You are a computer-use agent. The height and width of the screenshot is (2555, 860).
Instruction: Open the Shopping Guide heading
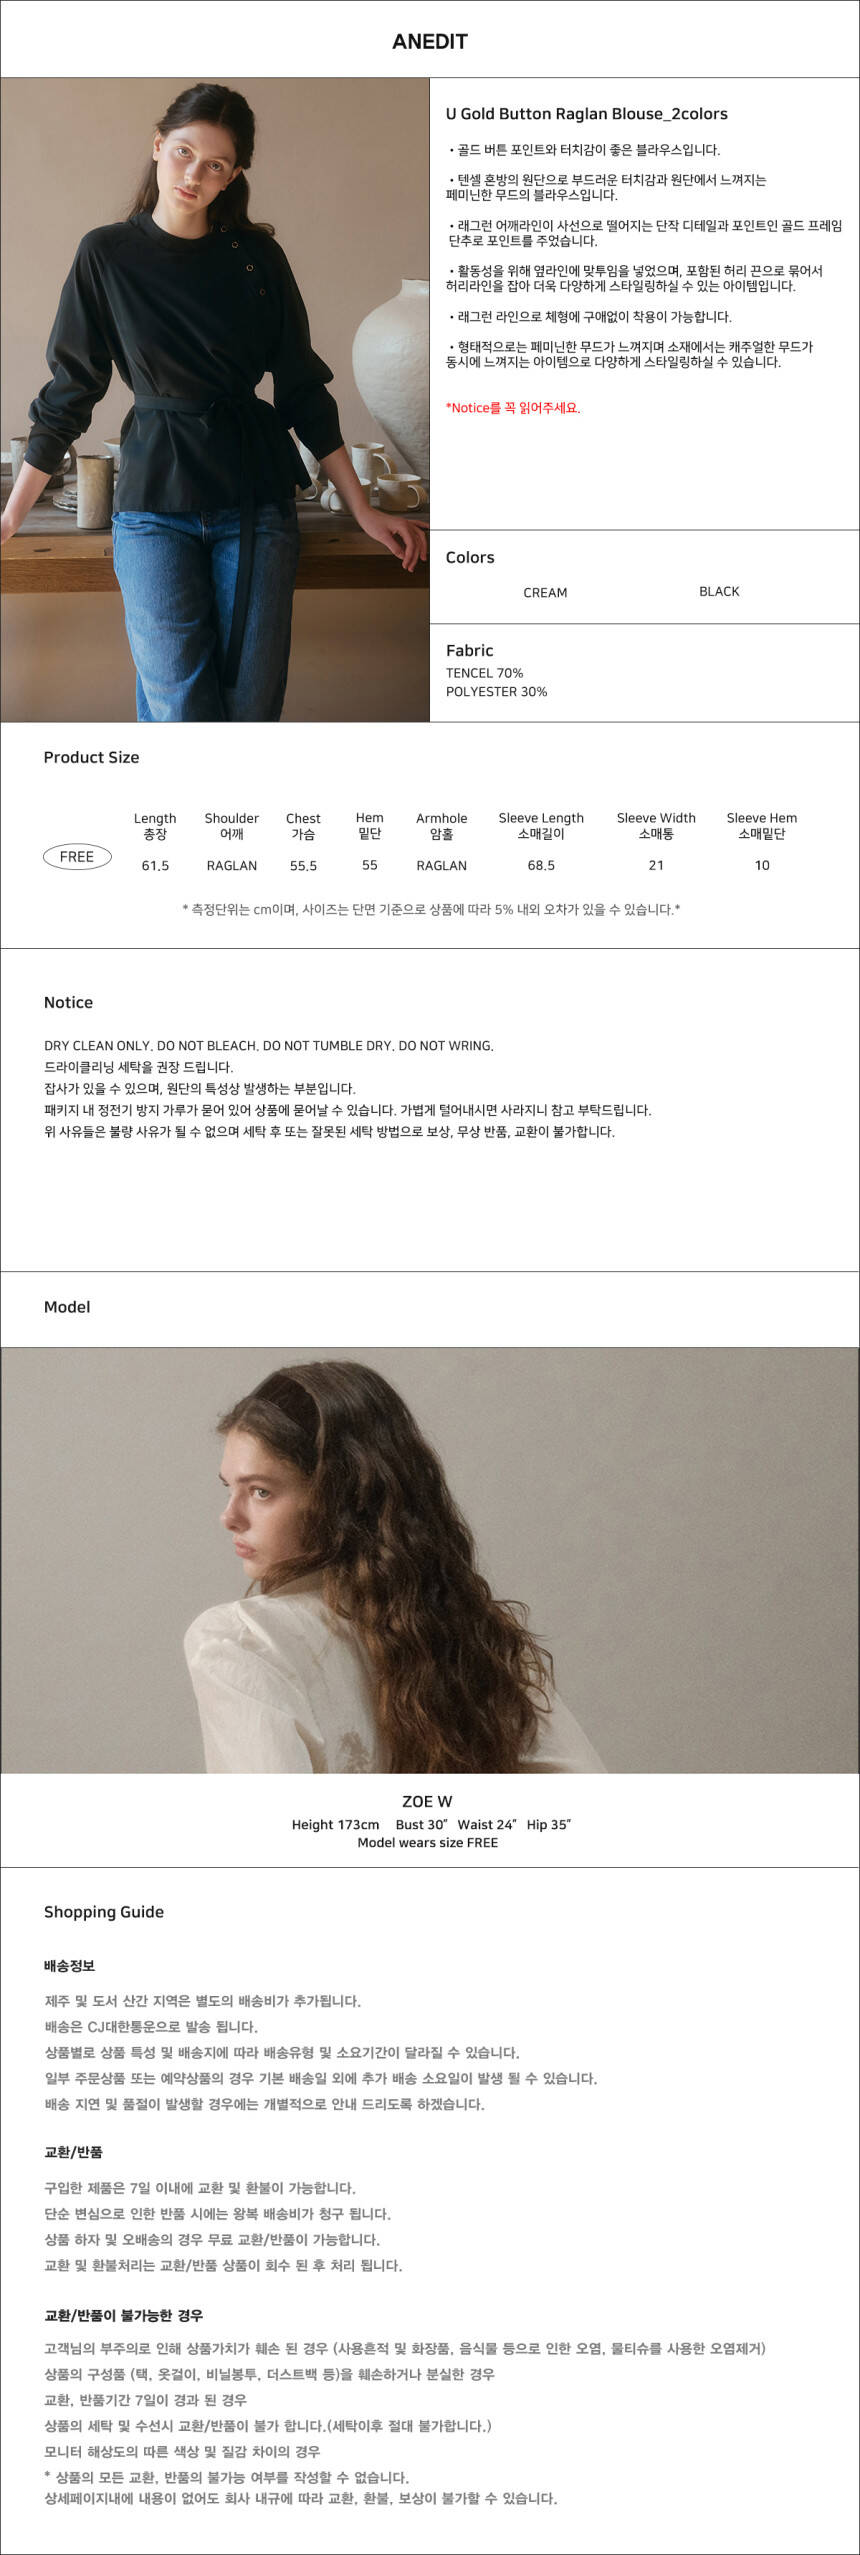[x=104, y=1911]
